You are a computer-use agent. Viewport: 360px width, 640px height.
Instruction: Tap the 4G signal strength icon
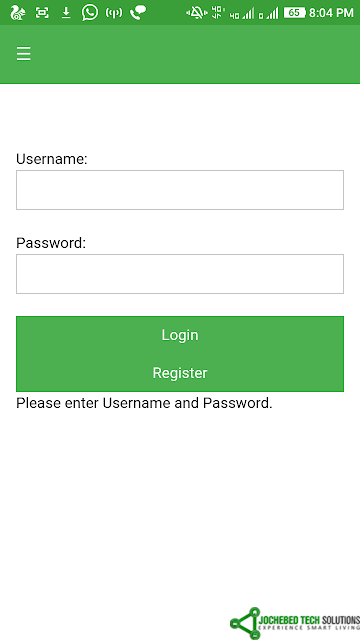242,13
